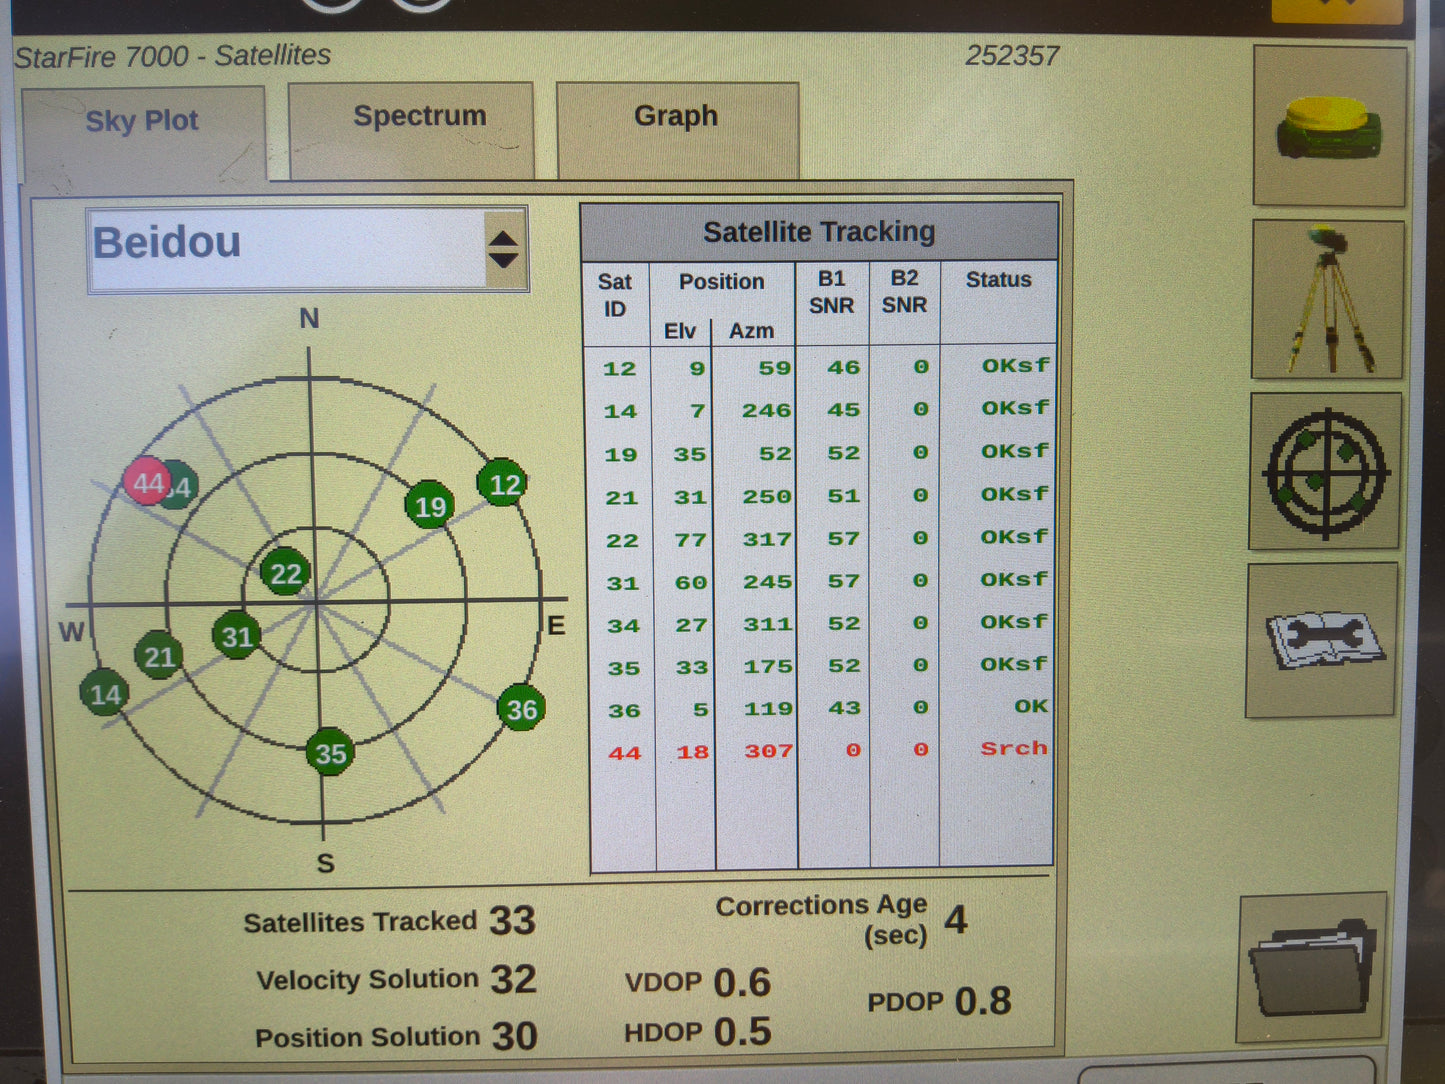Click the B1 SNR column header

[x=831, y=291]
